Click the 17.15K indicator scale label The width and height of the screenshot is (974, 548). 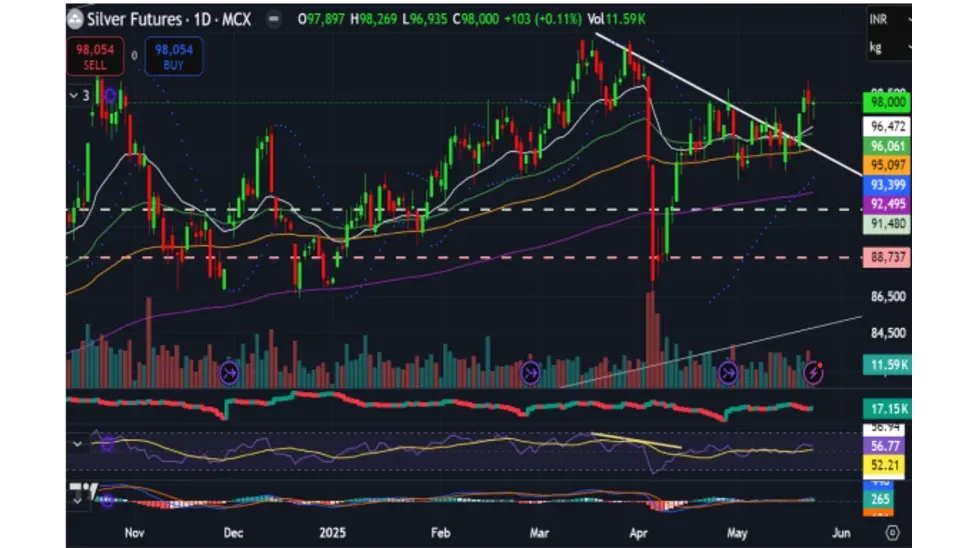(x=887, y=409)
